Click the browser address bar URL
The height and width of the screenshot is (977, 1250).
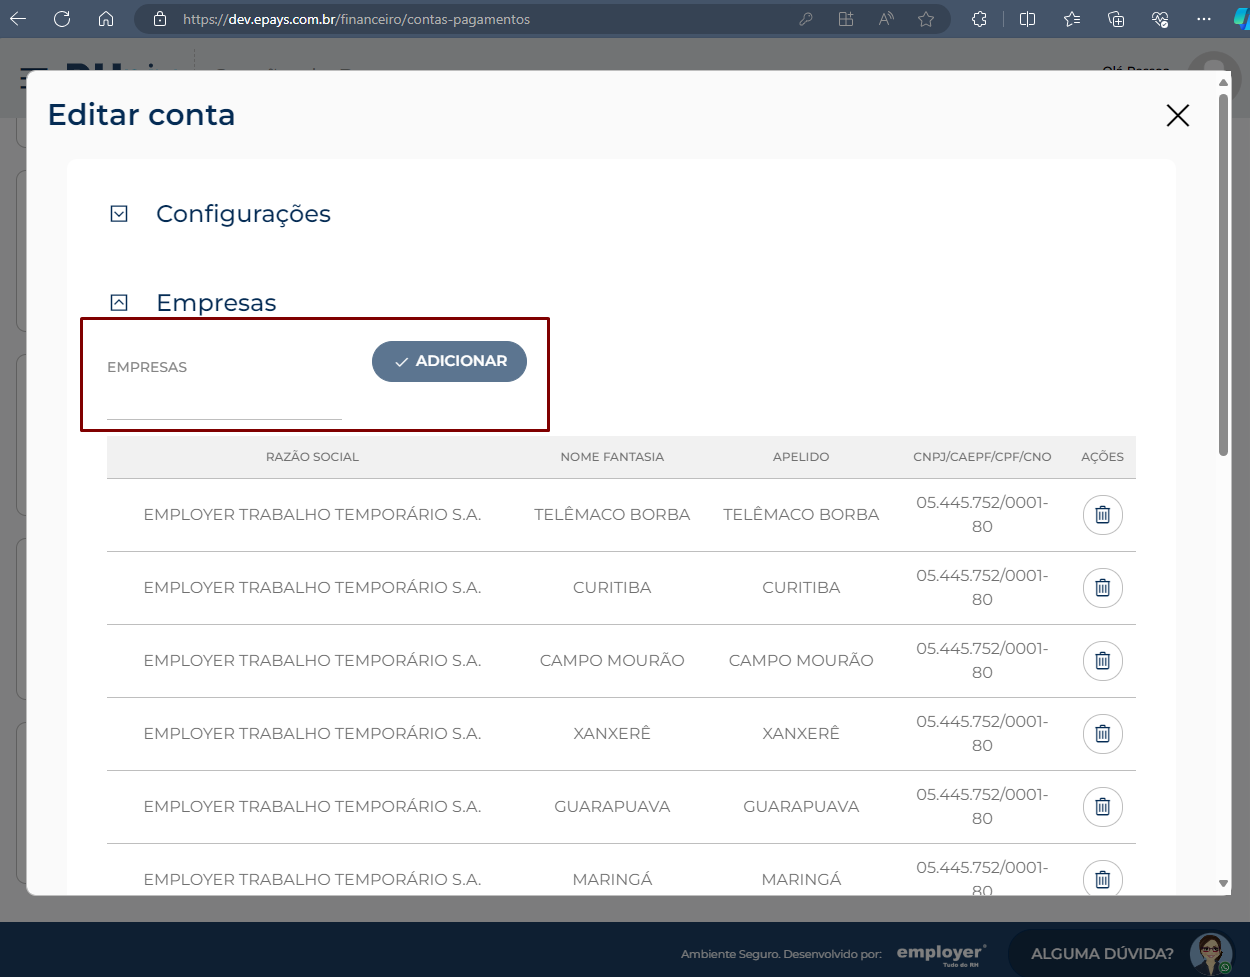click(356, 19)
